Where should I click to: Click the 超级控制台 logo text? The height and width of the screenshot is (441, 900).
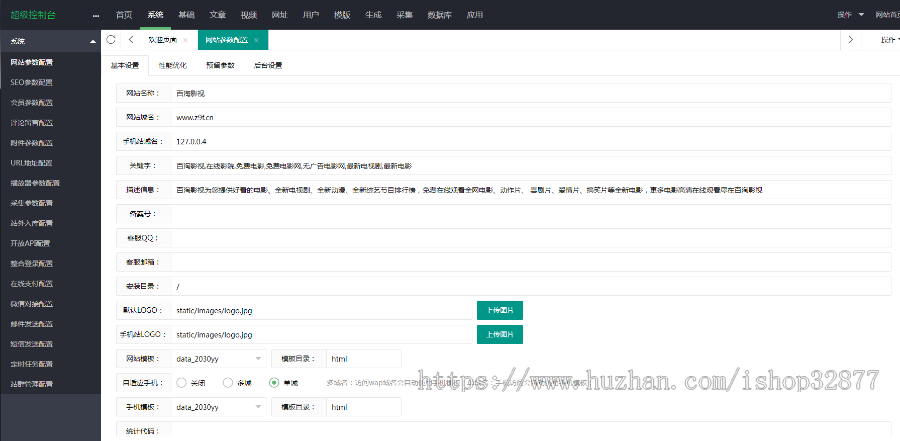click(x=33, y=15)
